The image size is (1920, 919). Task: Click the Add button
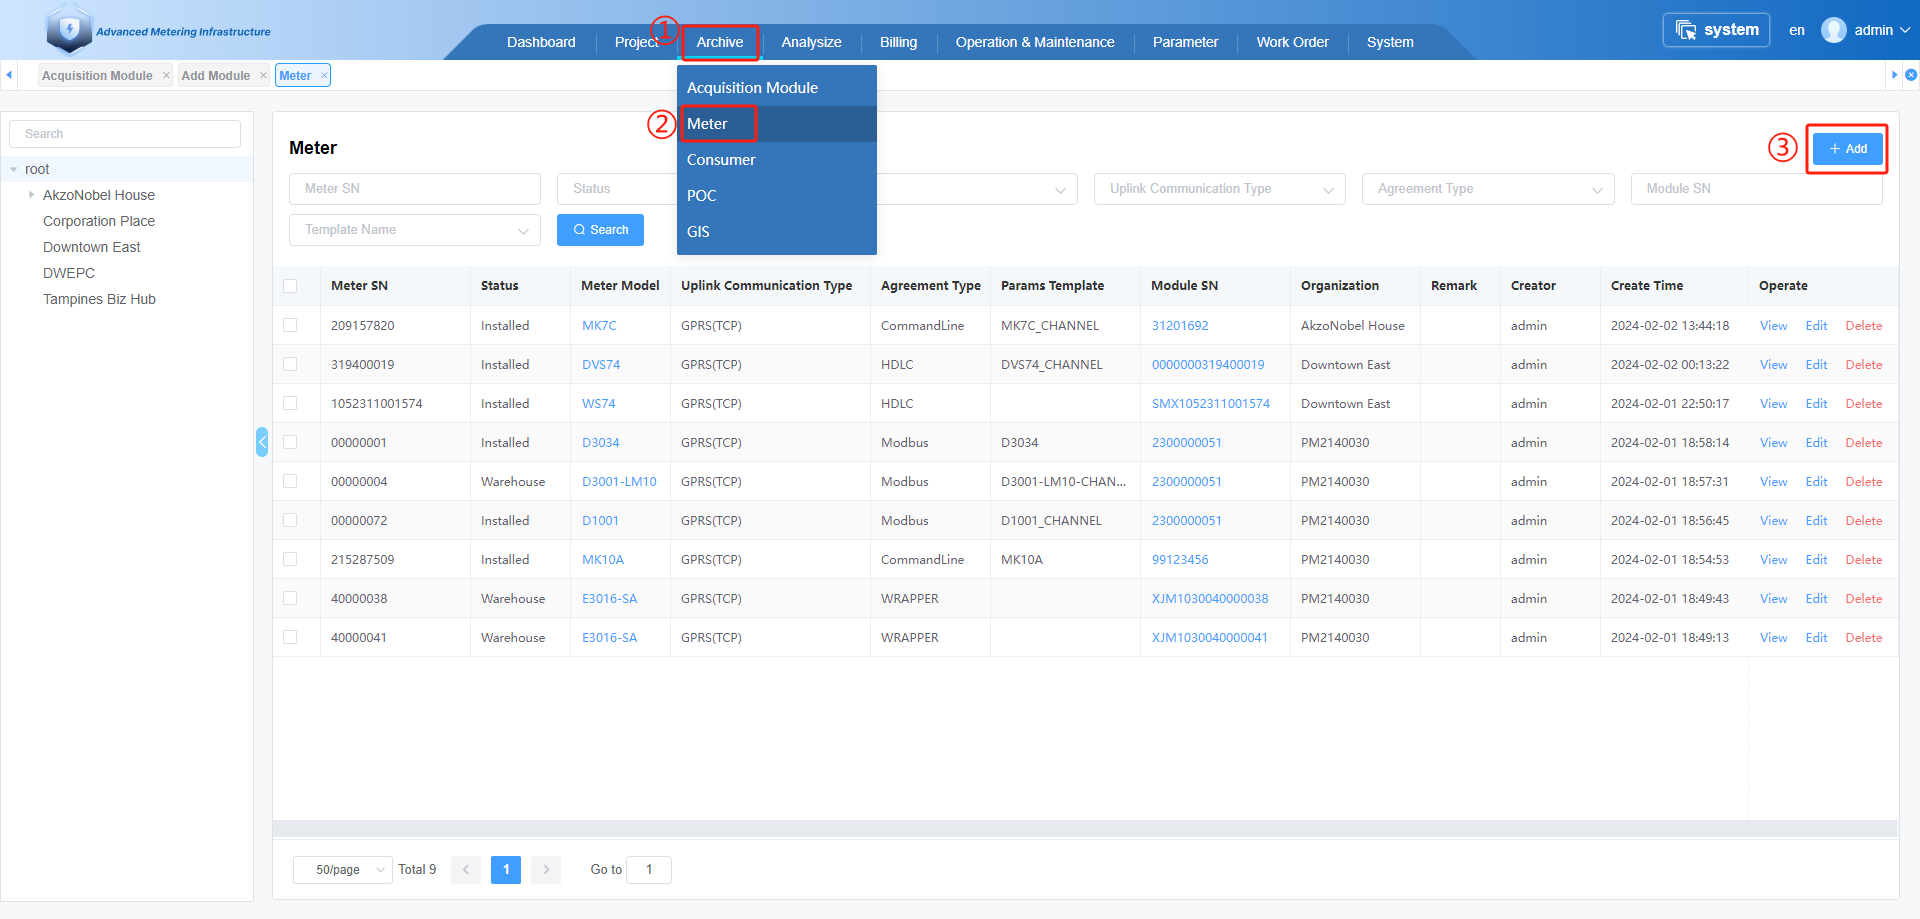(x=1847, y=149)
